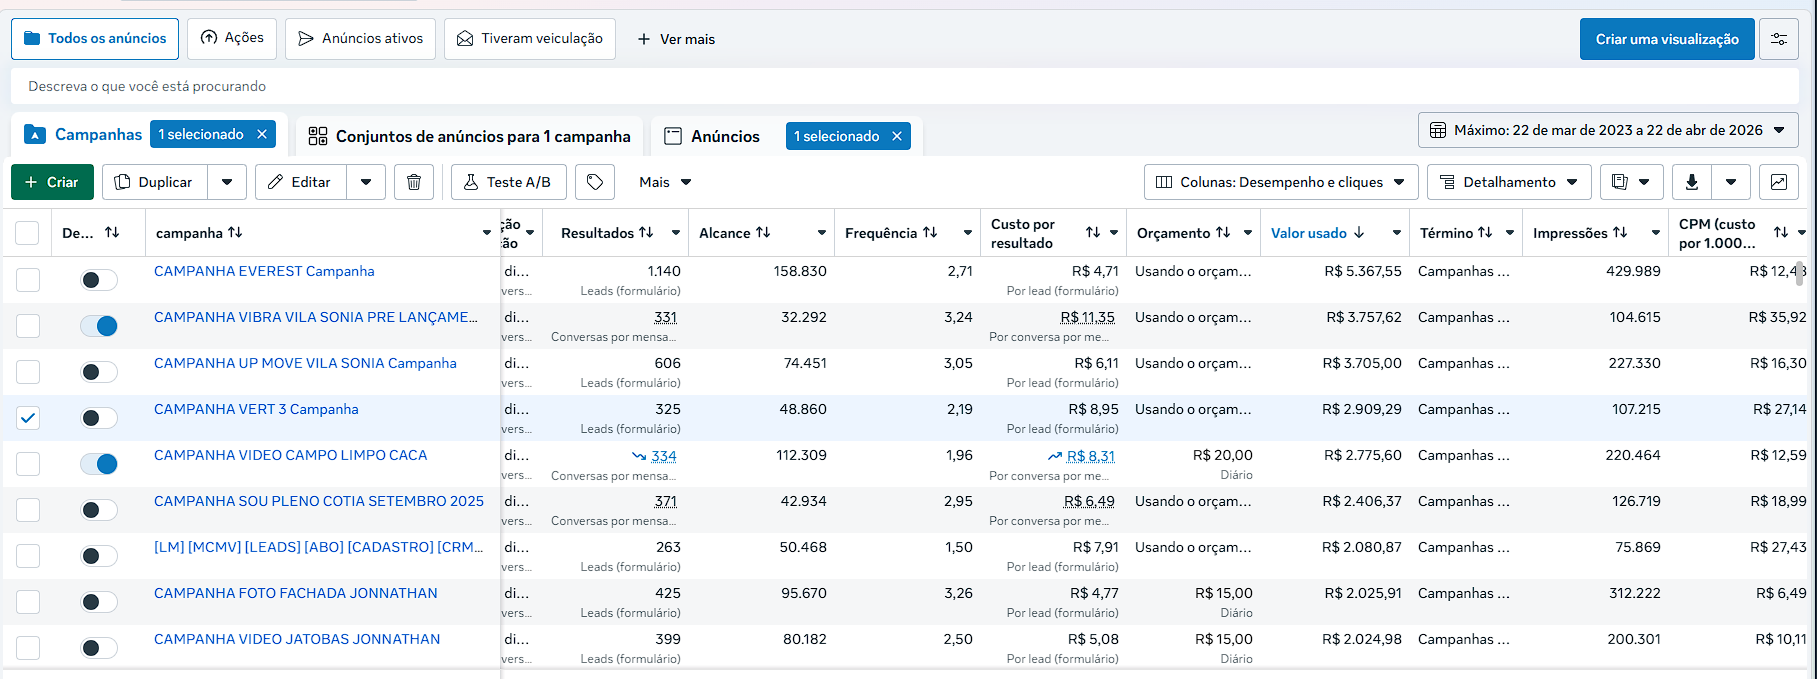The width and height of the screenshot is (1817, 679).
Task: Click Valor usado descending sort arrow
Action: click(x=1359, y=232)
